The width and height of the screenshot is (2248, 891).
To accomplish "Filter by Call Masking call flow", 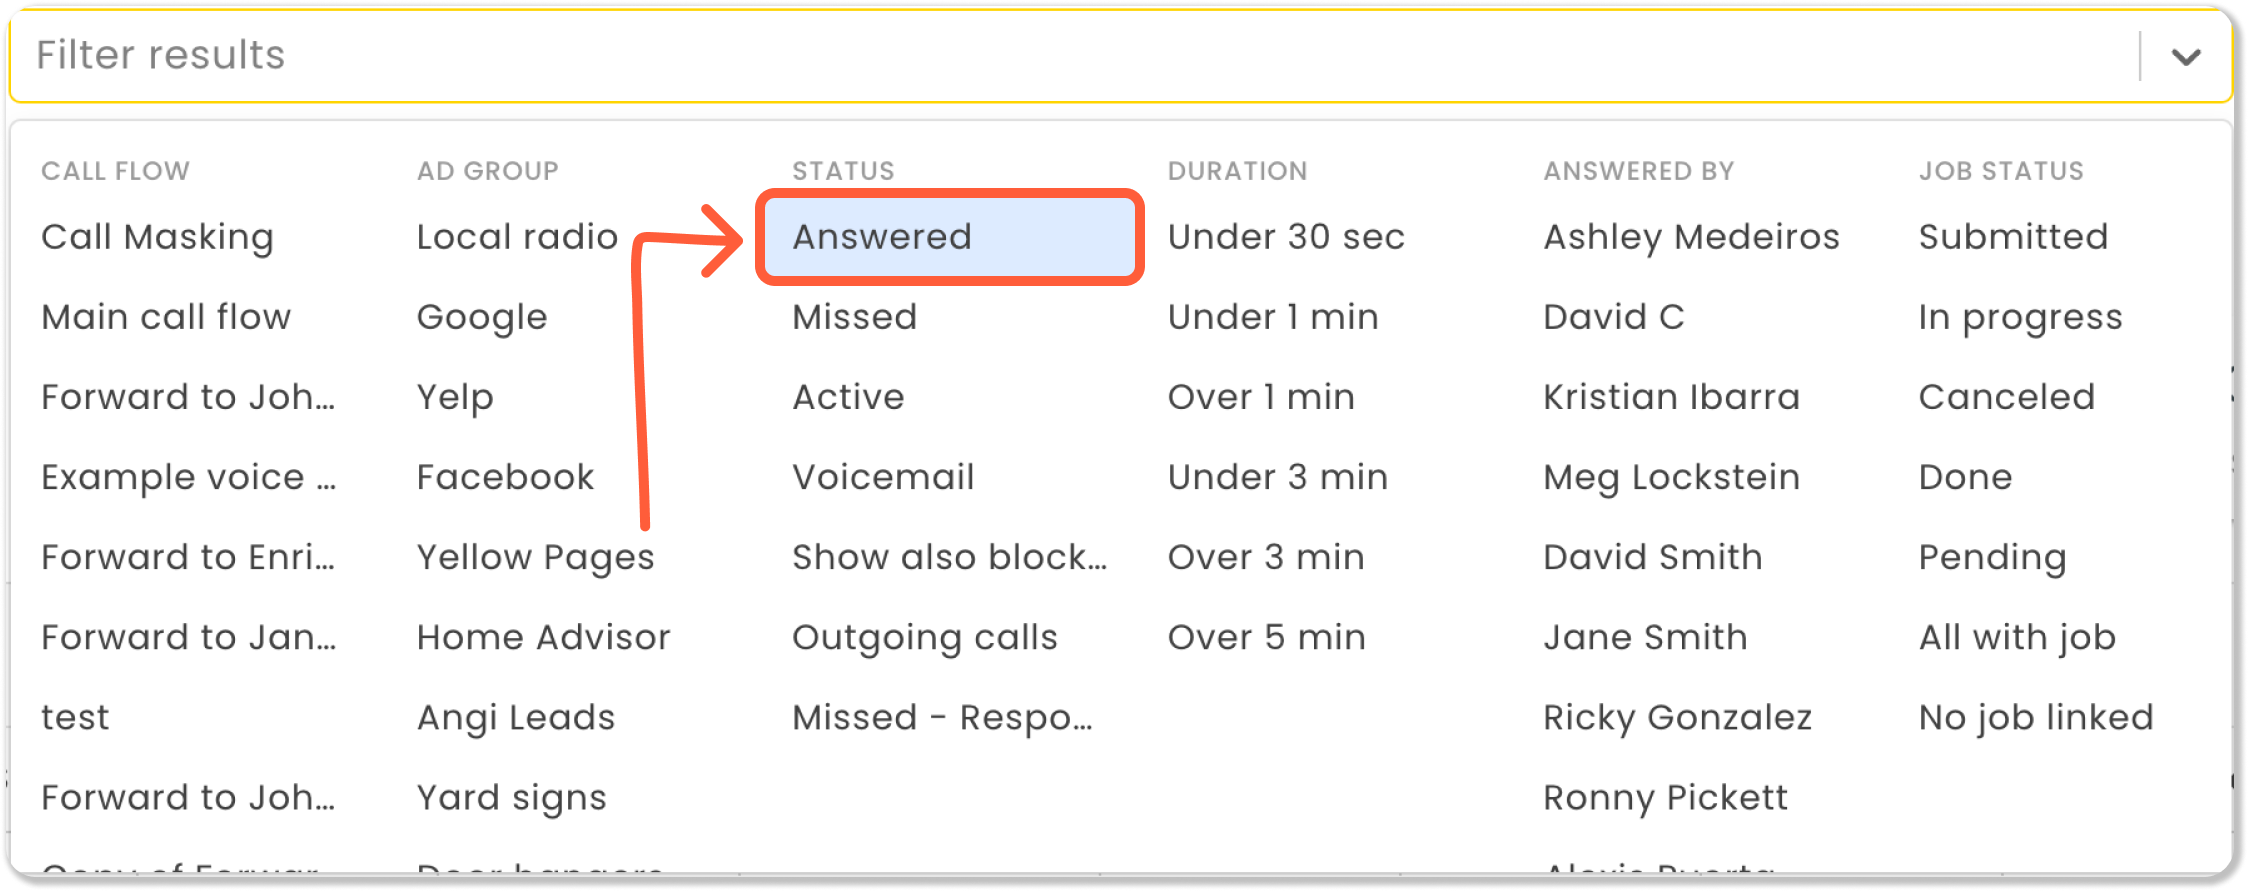I will 158,237.
